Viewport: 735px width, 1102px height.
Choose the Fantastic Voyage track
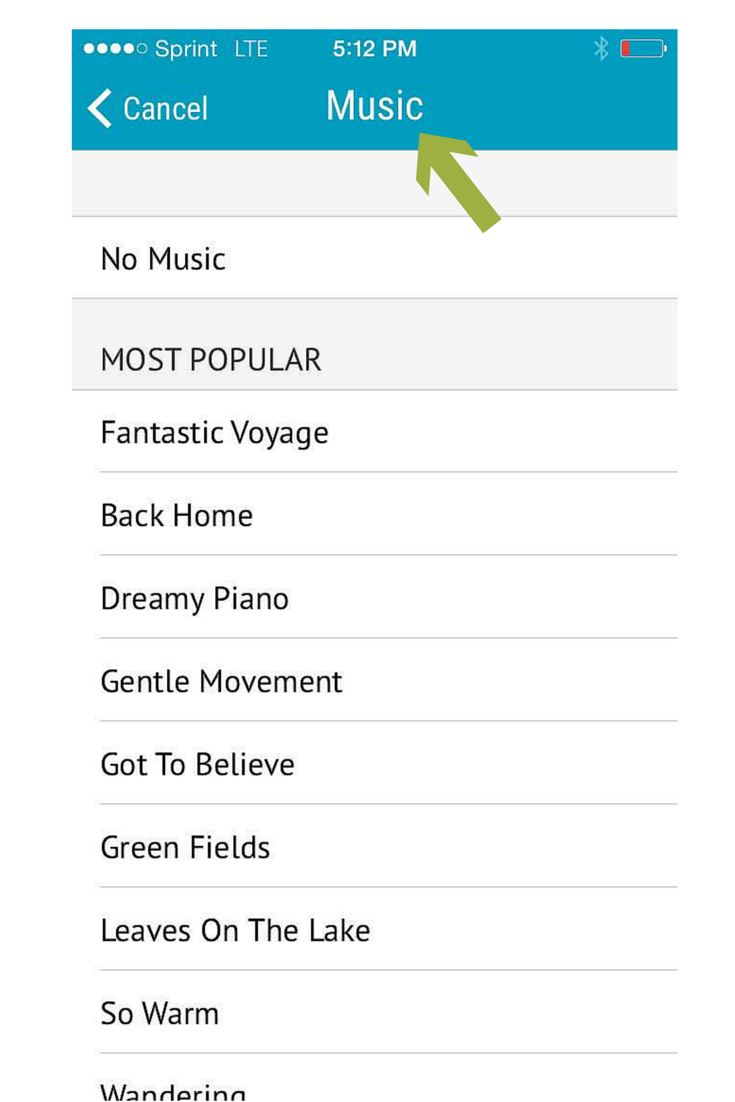375,432
